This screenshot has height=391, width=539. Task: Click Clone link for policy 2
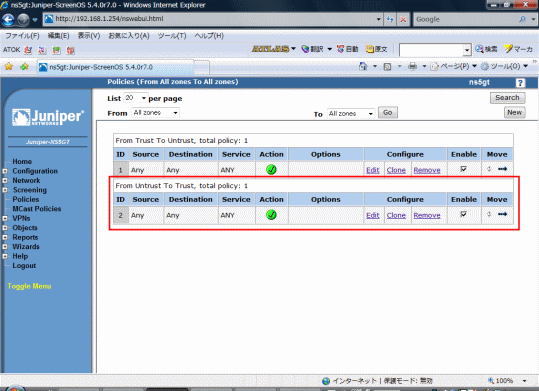click(x=396, y=215)
